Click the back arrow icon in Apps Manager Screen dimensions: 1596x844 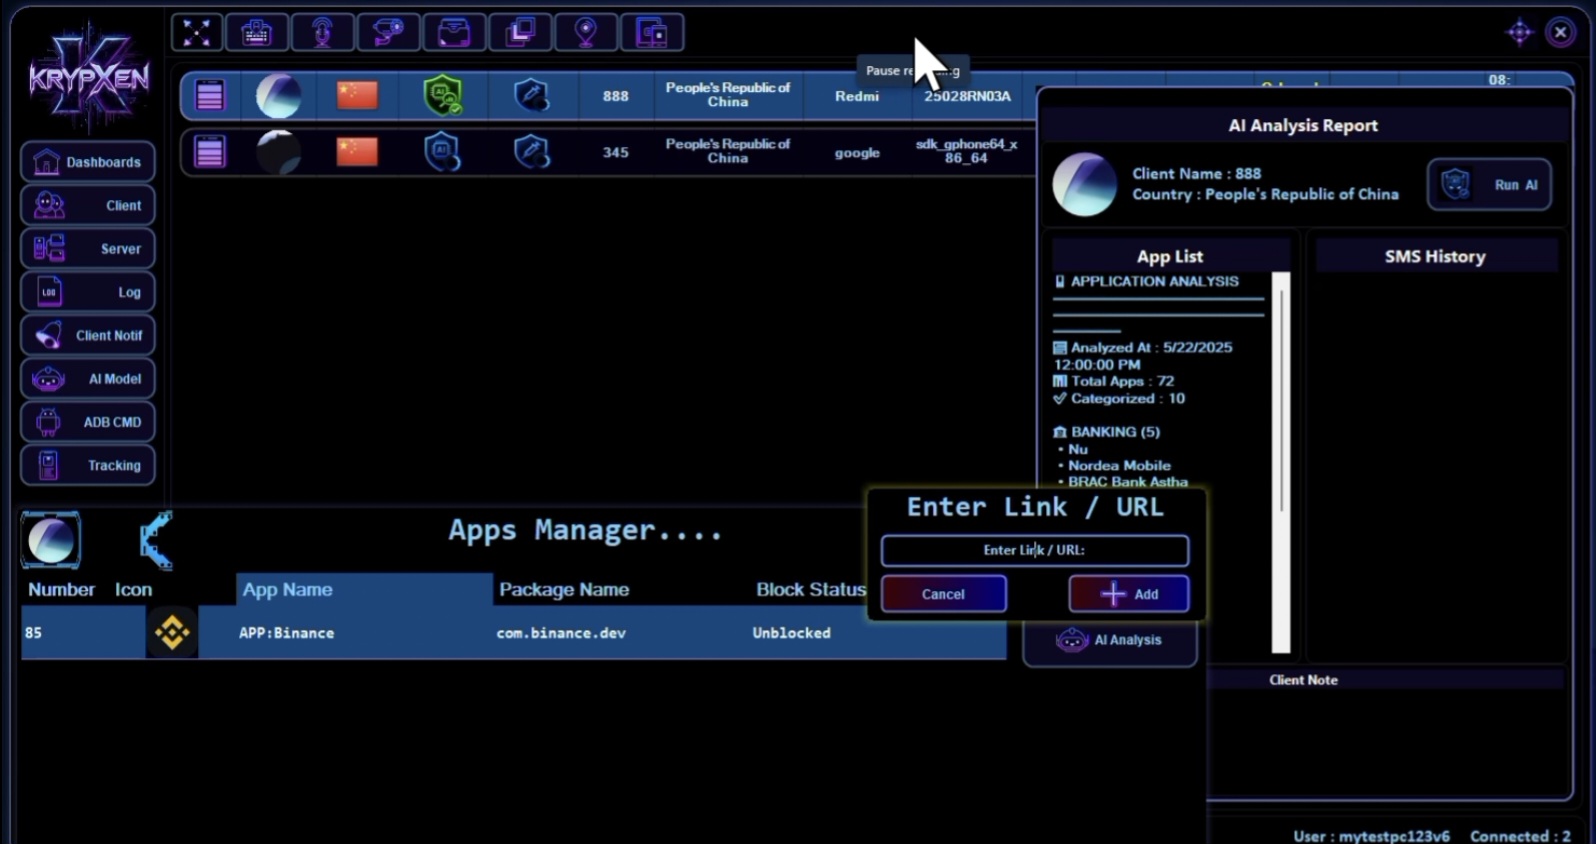pos(156,540)
